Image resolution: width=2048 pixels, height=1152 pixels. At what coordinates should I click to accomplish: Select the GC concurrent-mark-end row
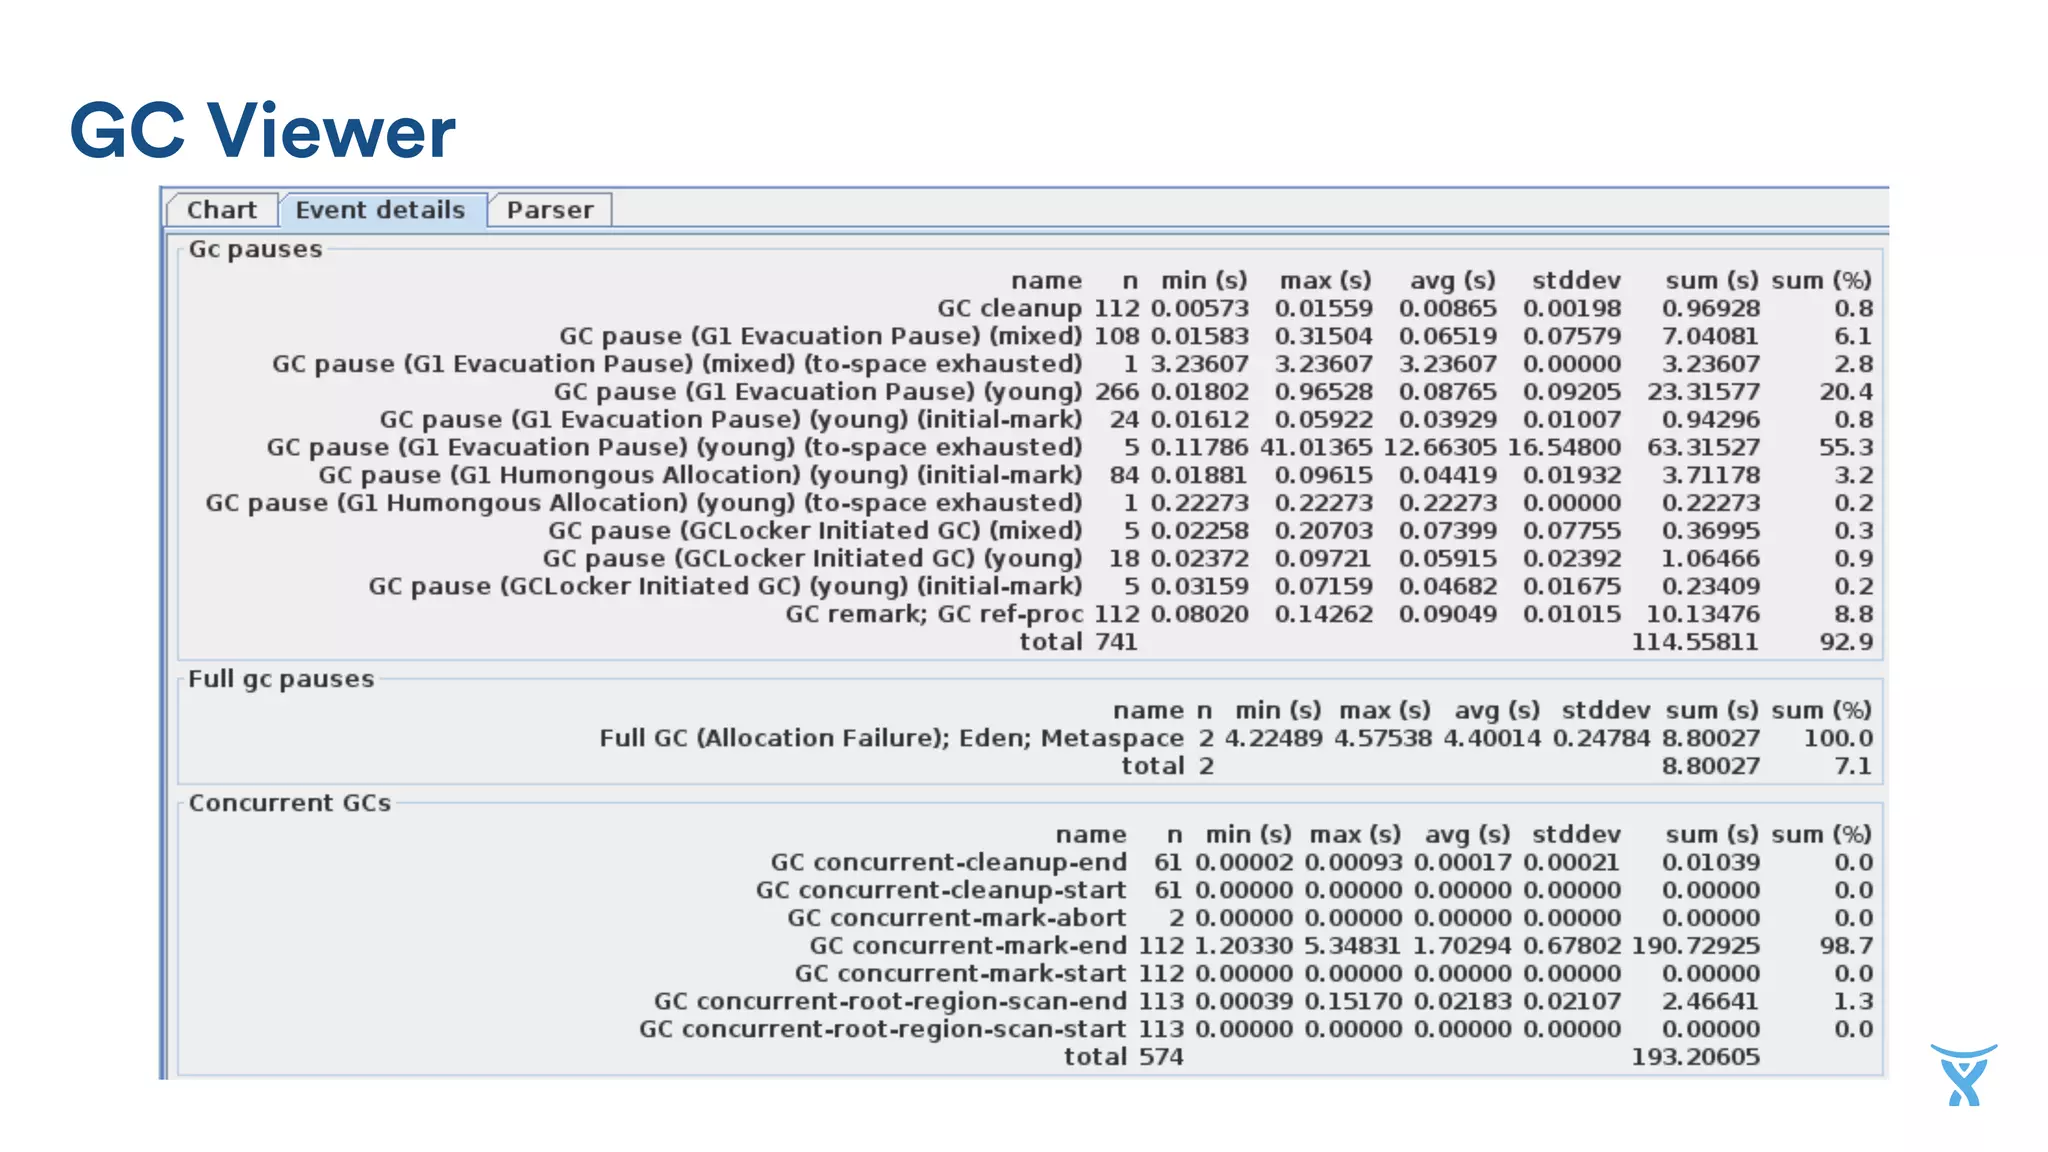point(967,945)
